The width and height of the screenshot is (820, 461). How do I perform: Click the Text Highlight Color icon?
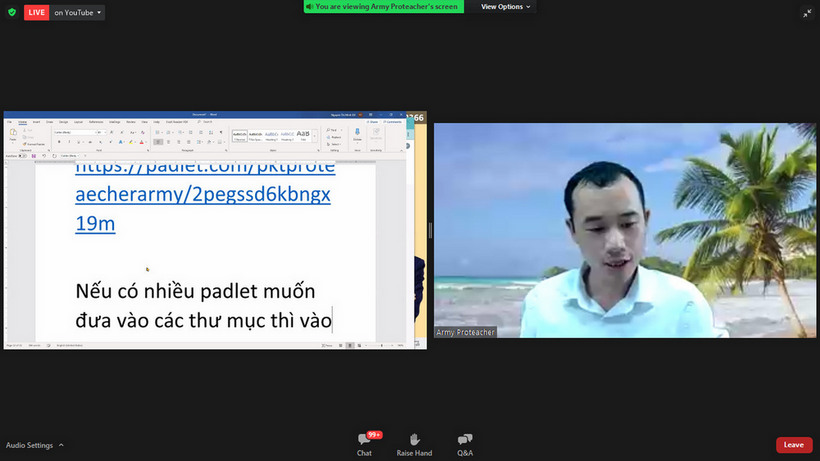tap(131, 142)
